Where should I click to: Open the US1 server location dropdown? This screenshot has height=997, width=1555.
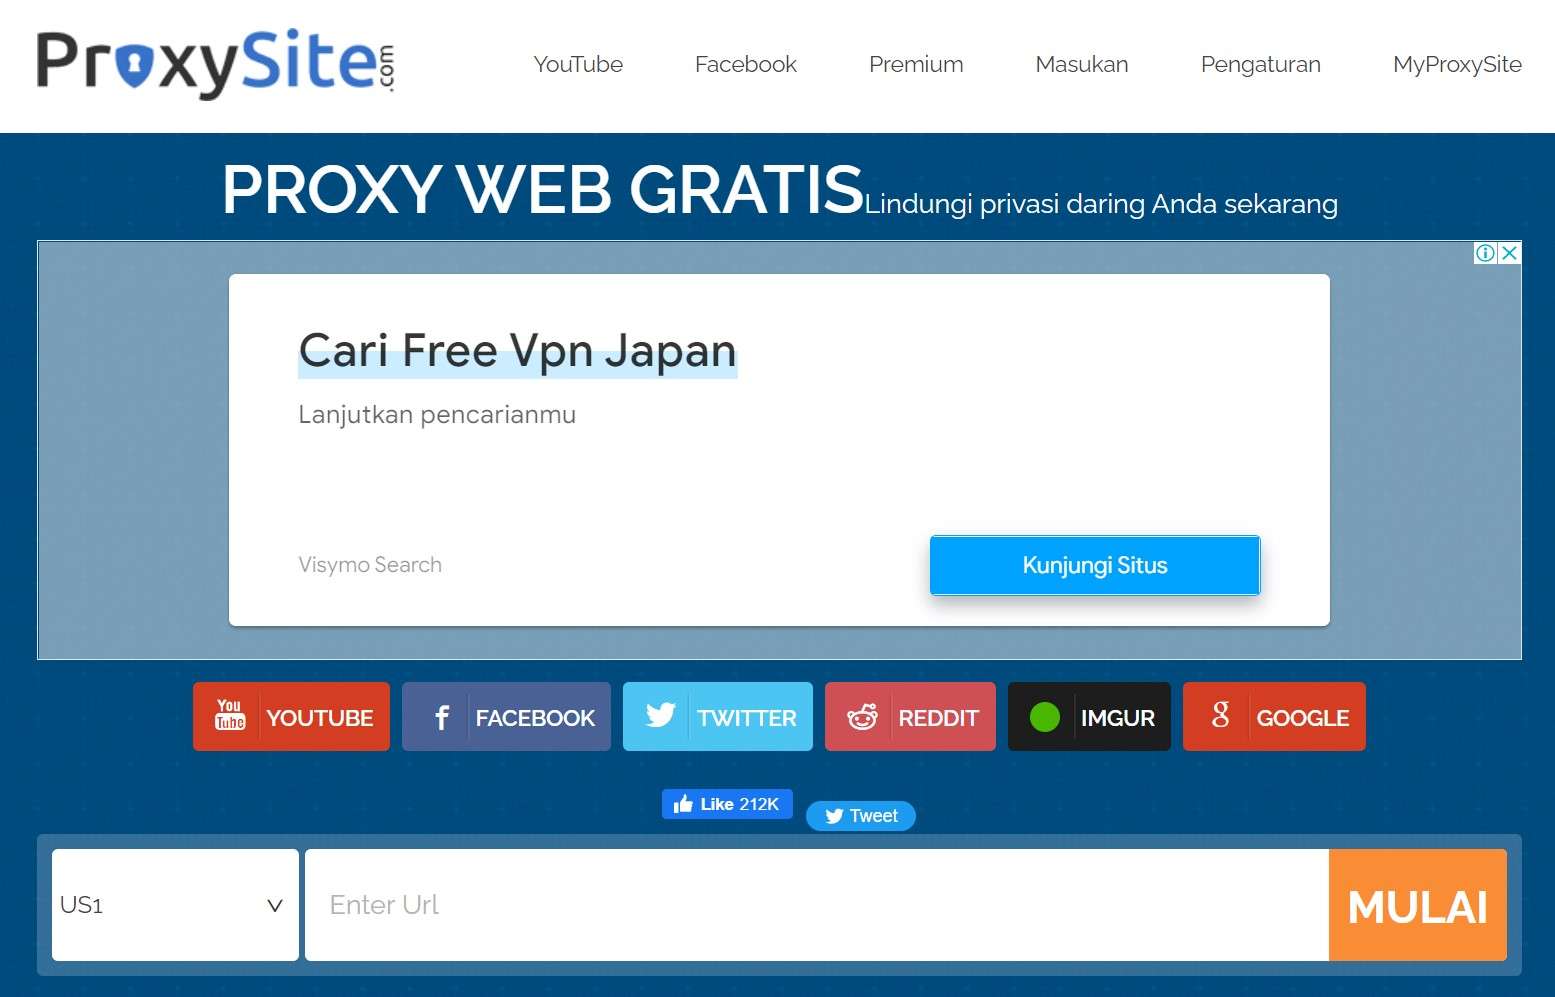coord(174,904)
